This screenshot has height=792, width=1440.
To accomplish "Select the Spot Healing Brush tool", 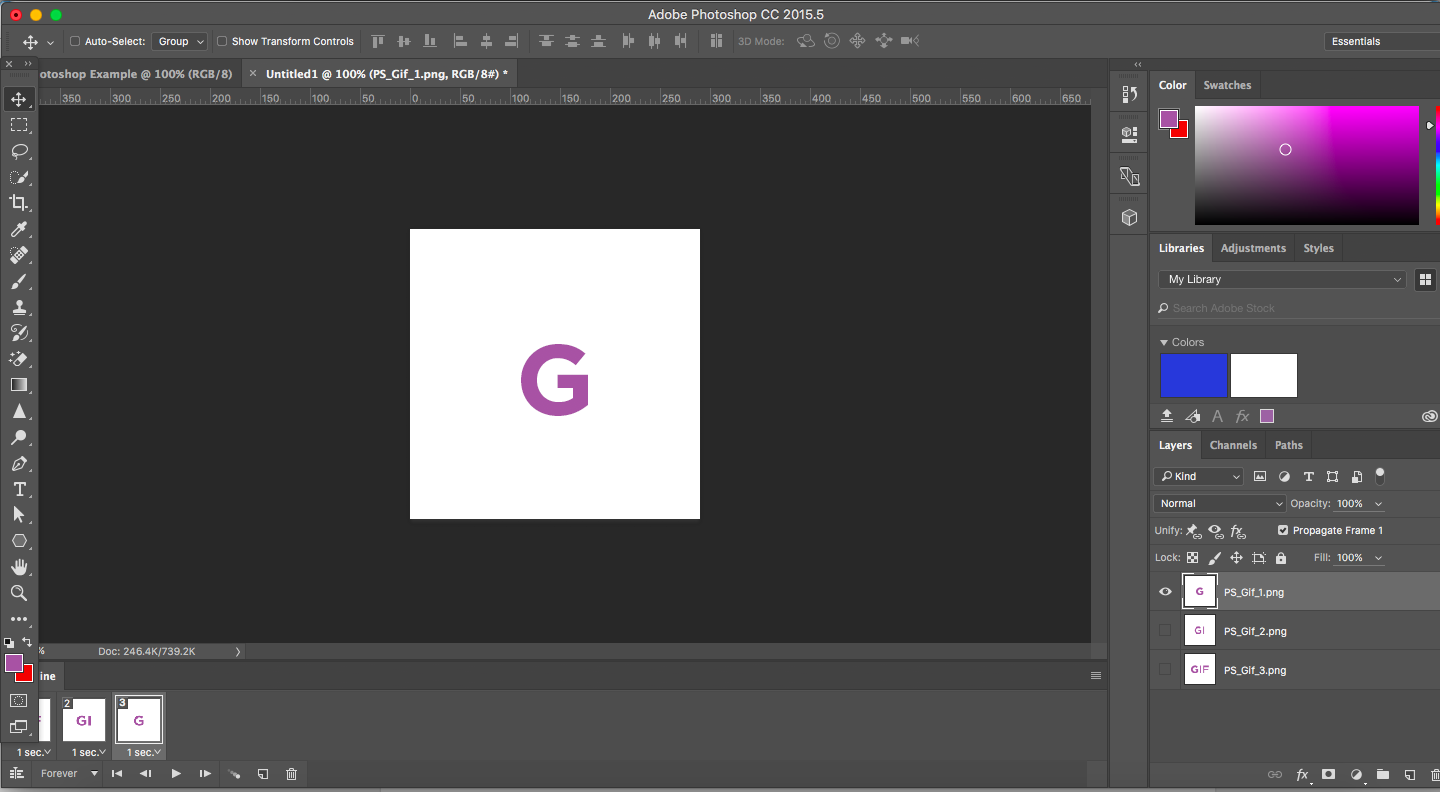I will click(19, 256).
